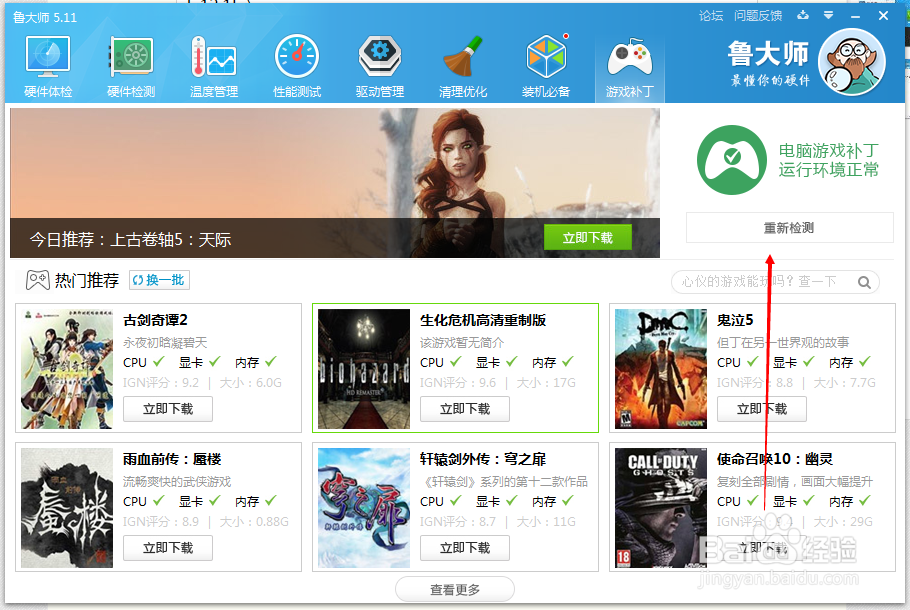Click the text 大小:29G on 使命召唤10
This screenshot has width=910, height=610.
pos(843,522)
